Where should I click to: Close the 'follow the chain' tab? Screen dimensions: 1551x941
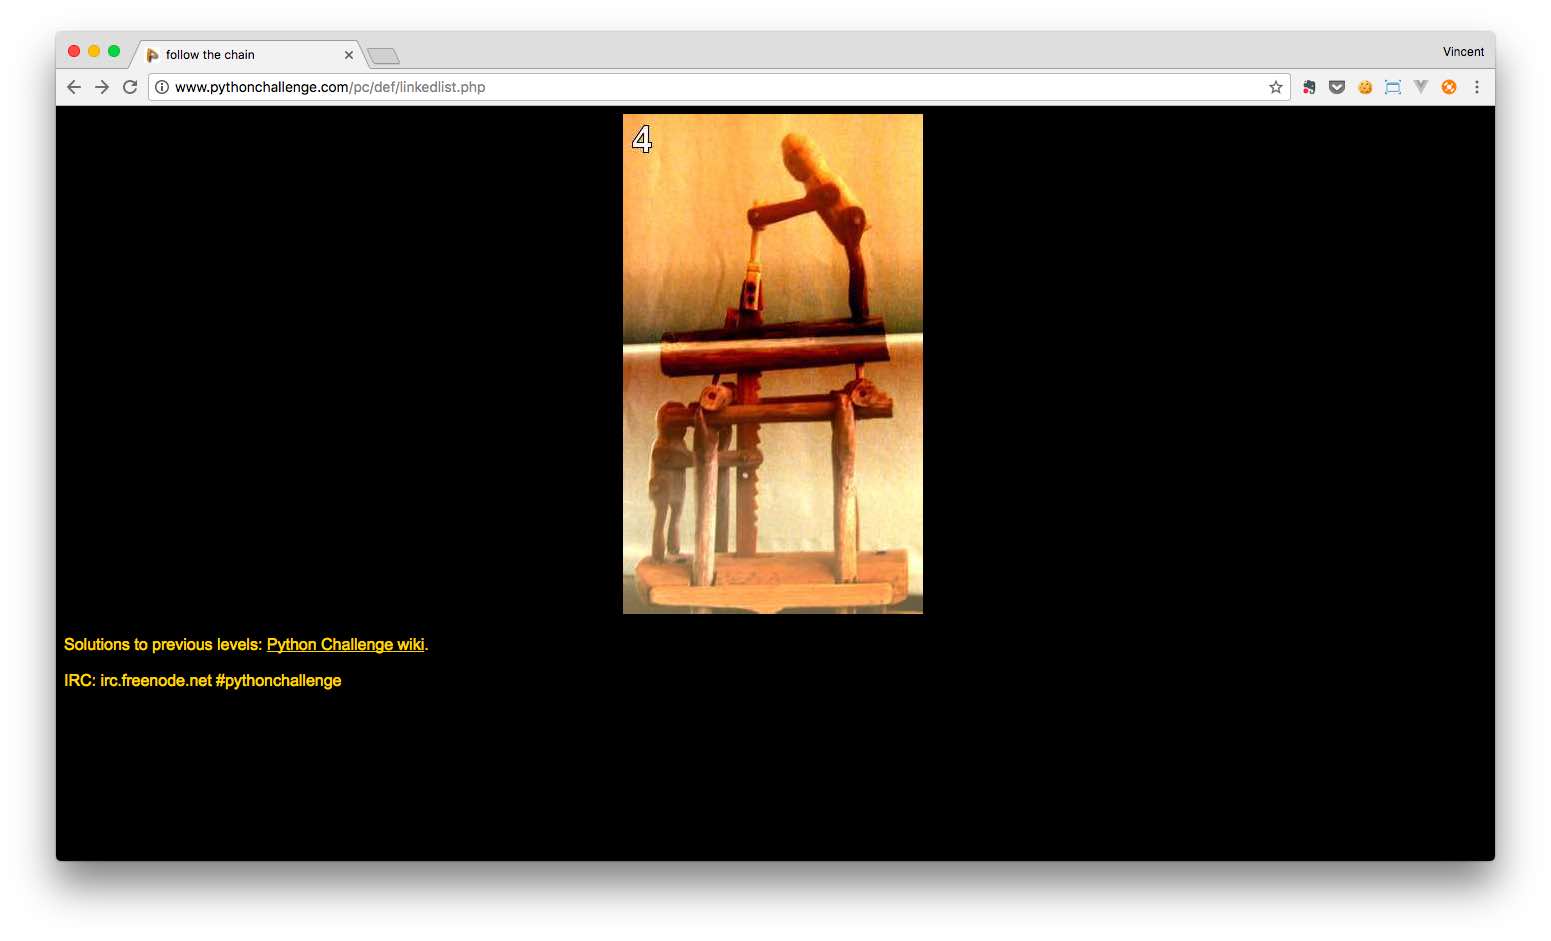[349, 55]
